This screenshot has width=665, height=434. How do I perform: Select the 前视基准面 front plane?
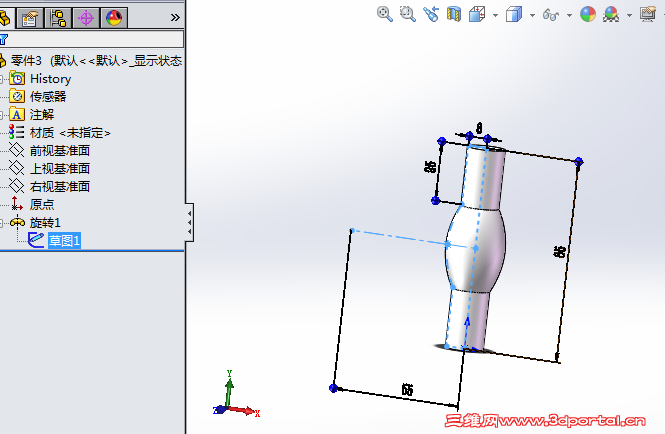pyautogui.click(x=60, y=151)
